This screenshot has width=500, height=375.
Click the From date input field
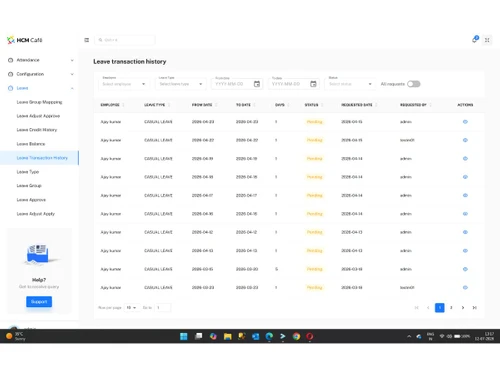[x=237, y=84]
